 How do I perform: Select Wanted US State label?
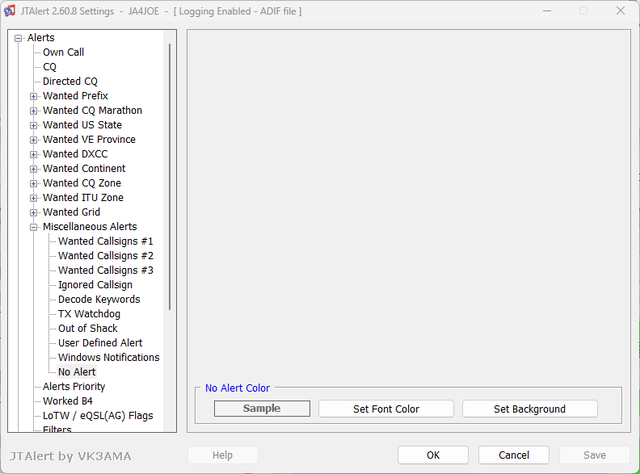click(x=82, y=125)
